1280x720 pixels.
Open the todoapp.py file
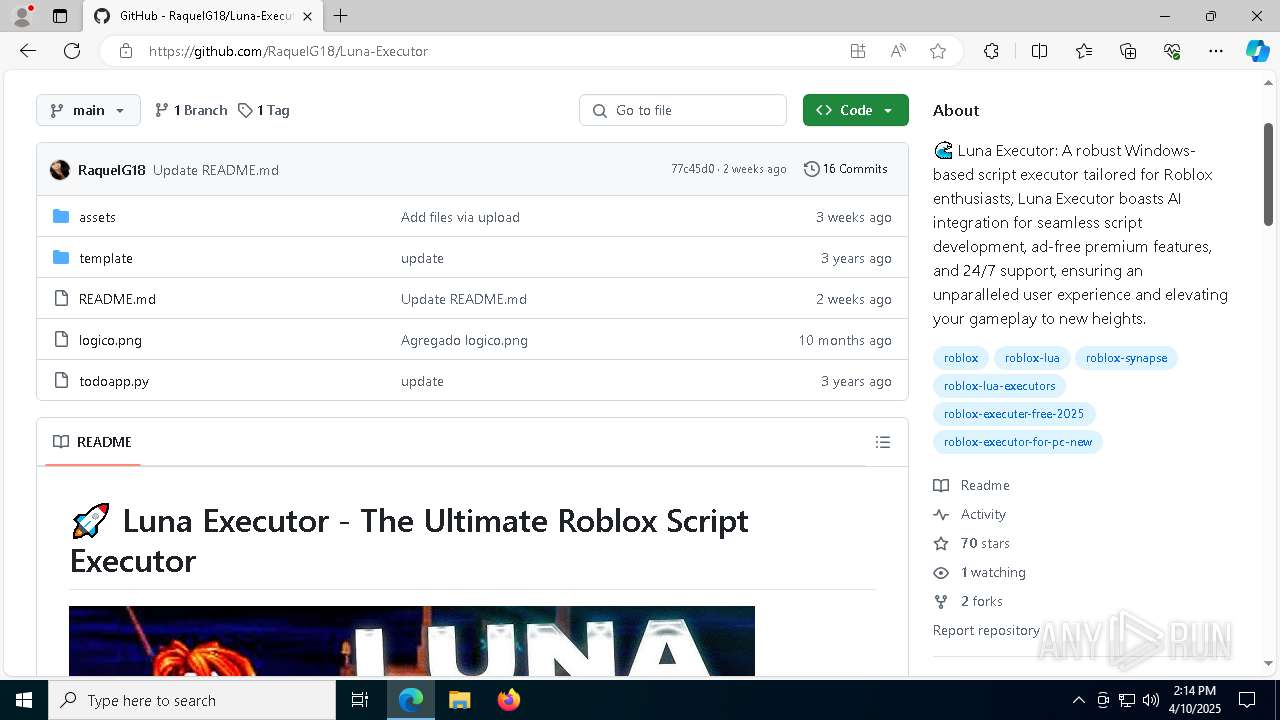click(x=114, y=381)
